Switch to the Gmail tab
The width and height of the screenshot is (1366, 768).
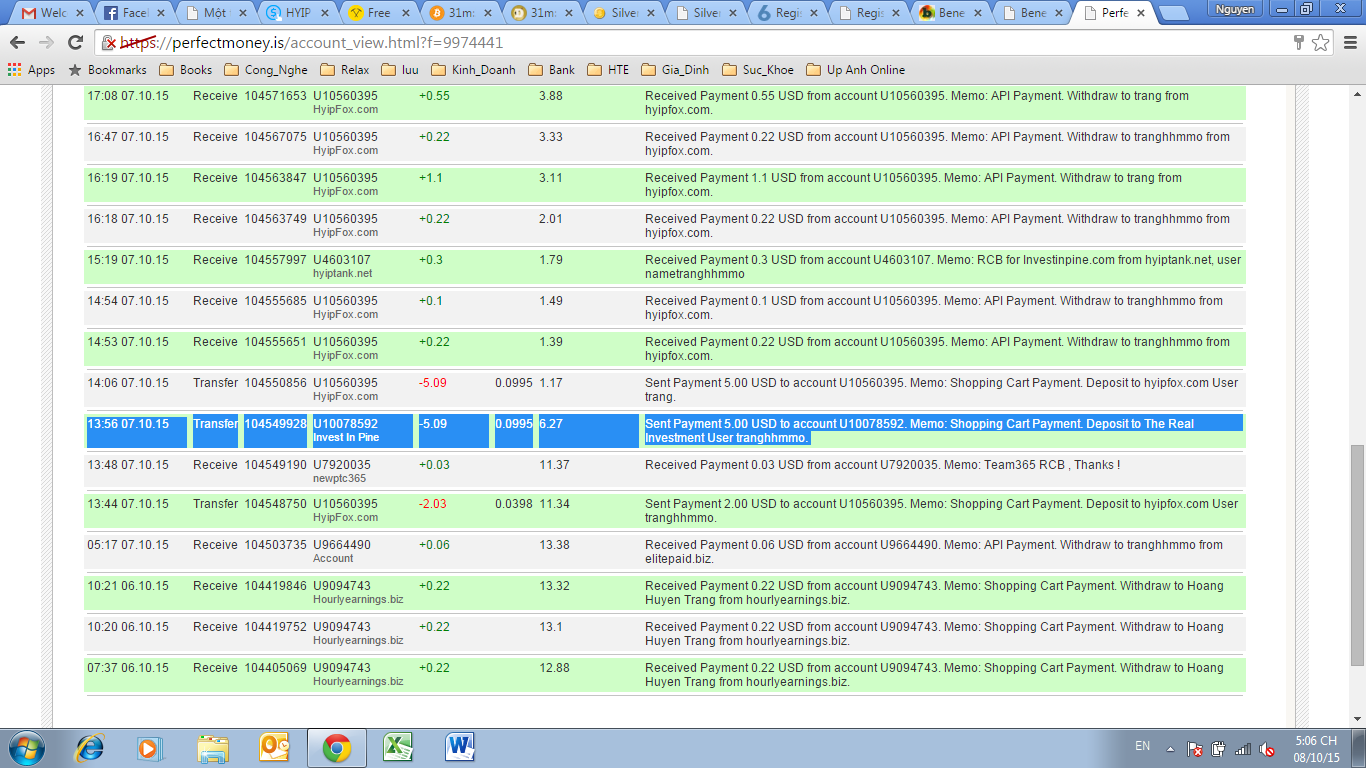click(x=45, y=14)
